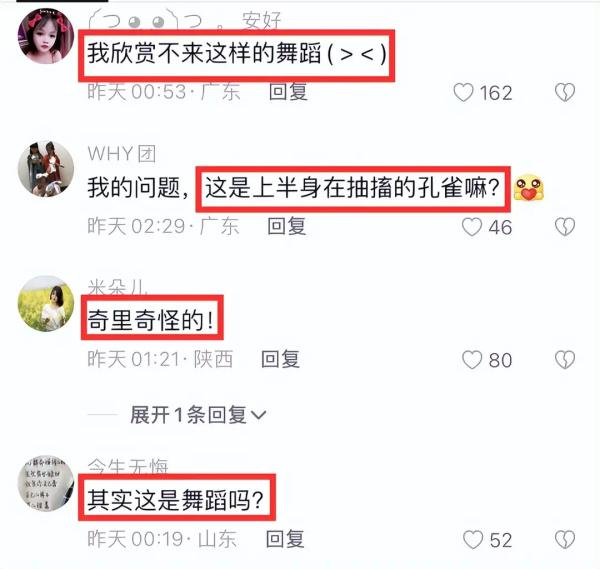
Task: Open 米朵儿's flower field avatar
Action: coord(46,303)
